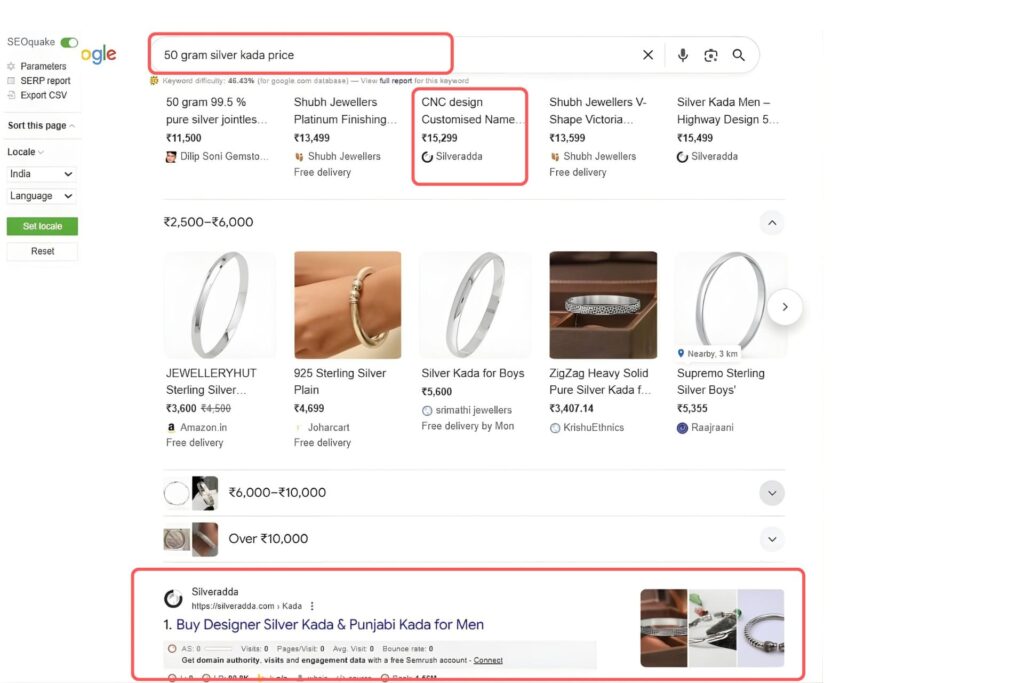
Task: Clear the search query with the X icon
Action: [647, 55]
